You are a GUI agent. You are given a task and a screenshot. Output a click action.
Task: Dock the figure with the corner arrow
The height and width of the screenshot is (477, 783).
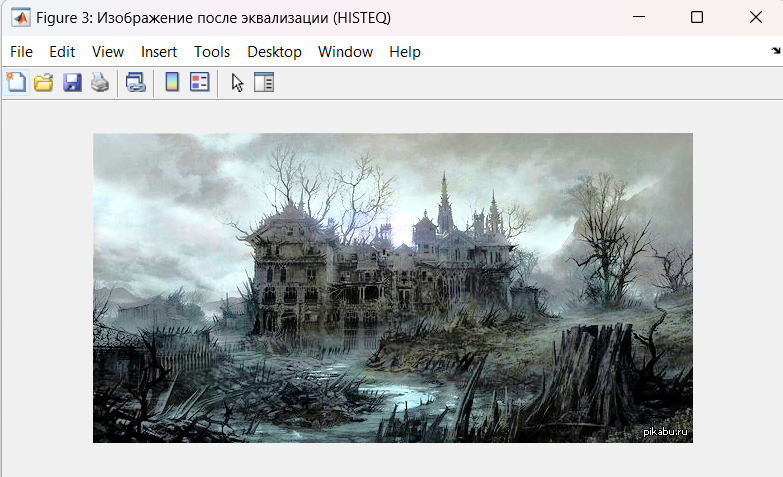(x=776, y=50)
